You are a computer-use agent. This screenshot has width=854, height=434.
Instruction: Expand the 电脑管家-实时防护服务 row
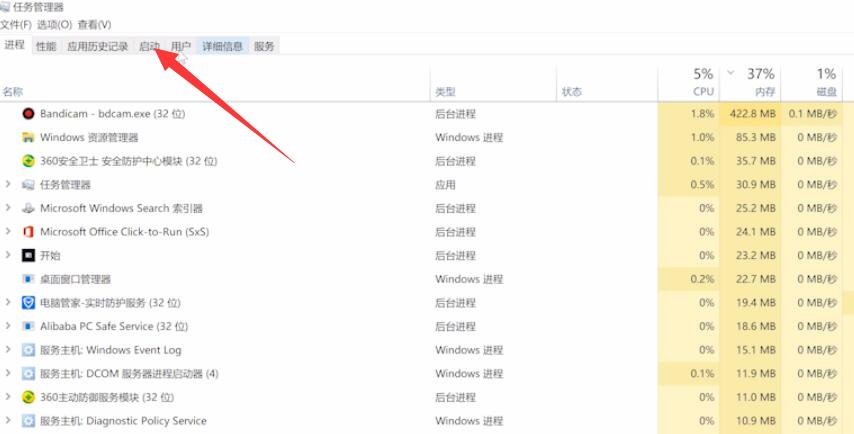coord(8,302)
